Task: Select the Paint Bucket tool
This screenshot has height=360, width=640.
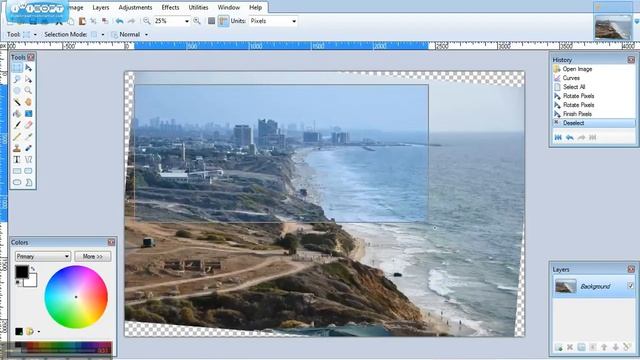Action: coord(17,113)
